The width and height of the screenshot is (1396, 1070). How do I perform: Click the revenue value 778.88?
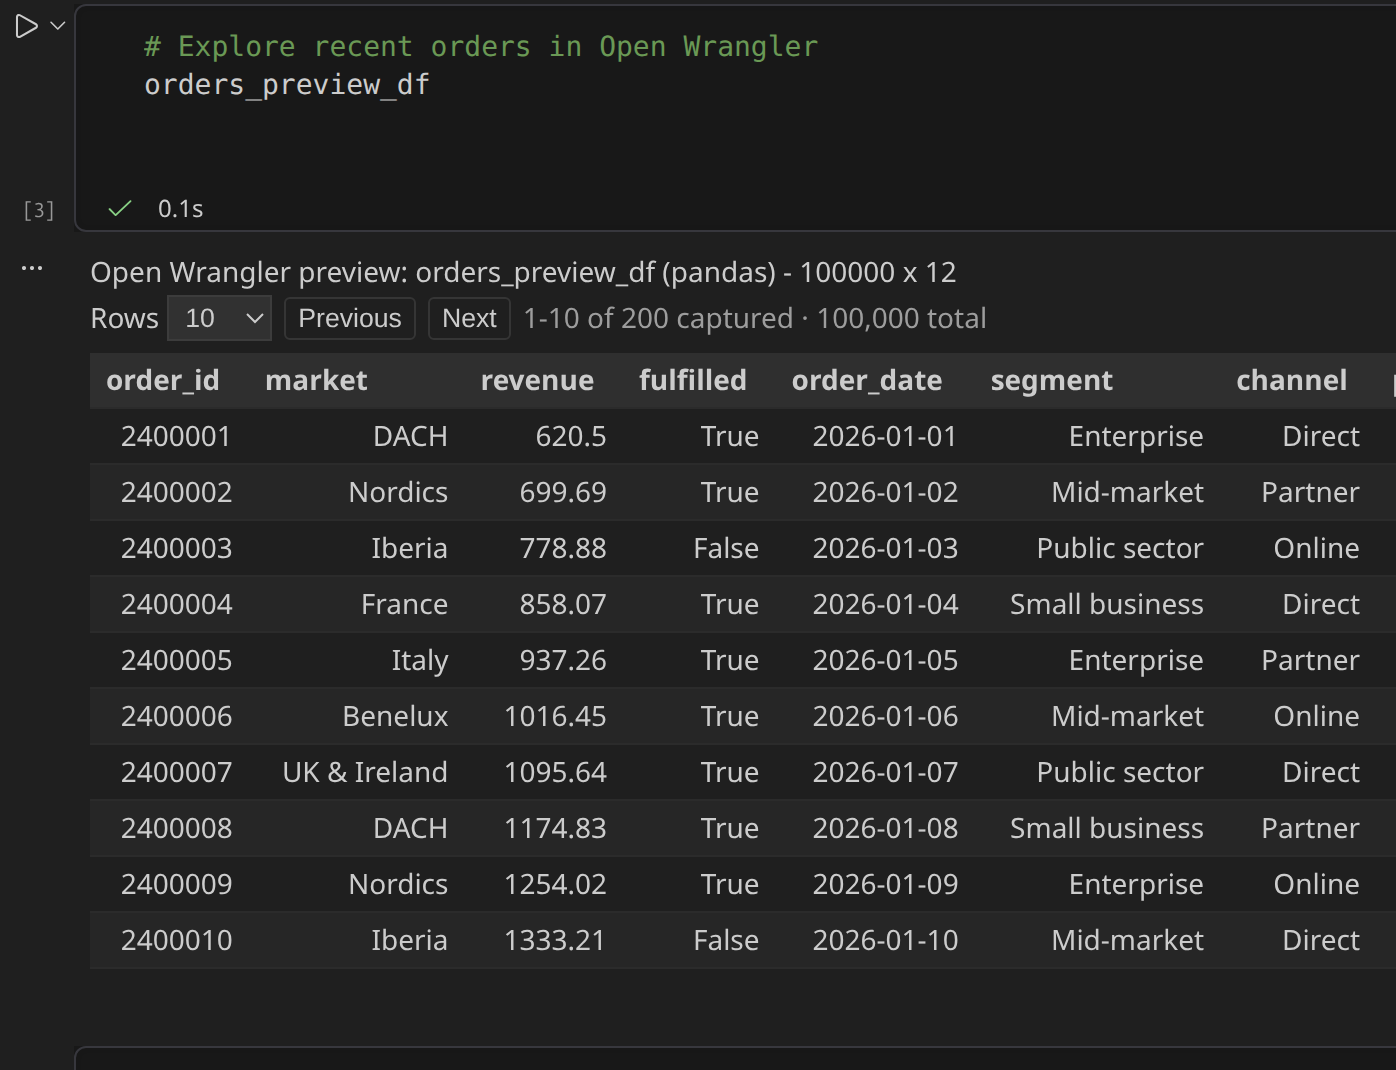click(563, 548)
